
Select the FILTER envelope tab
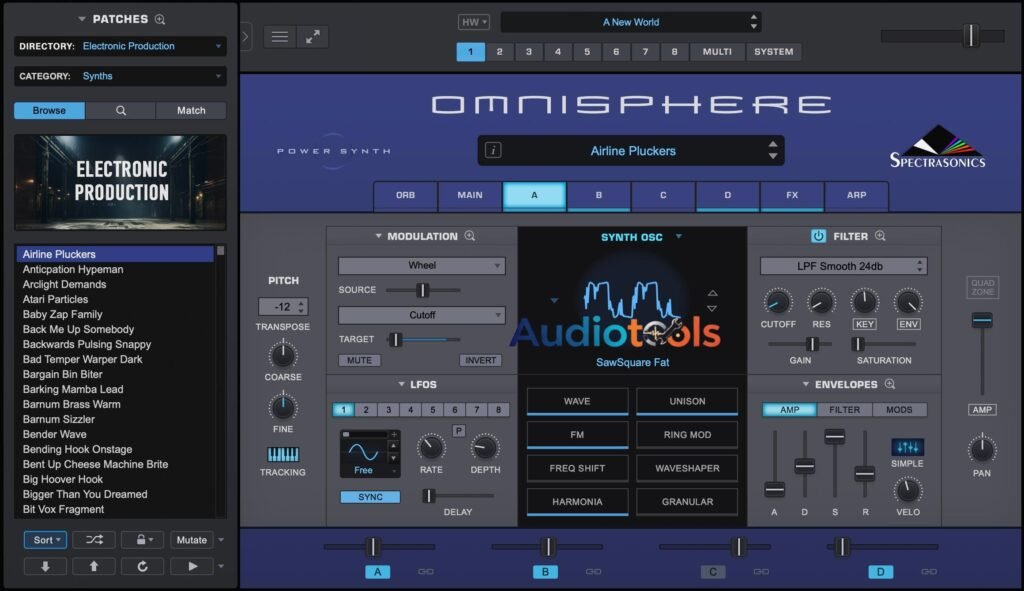(845, 409)
